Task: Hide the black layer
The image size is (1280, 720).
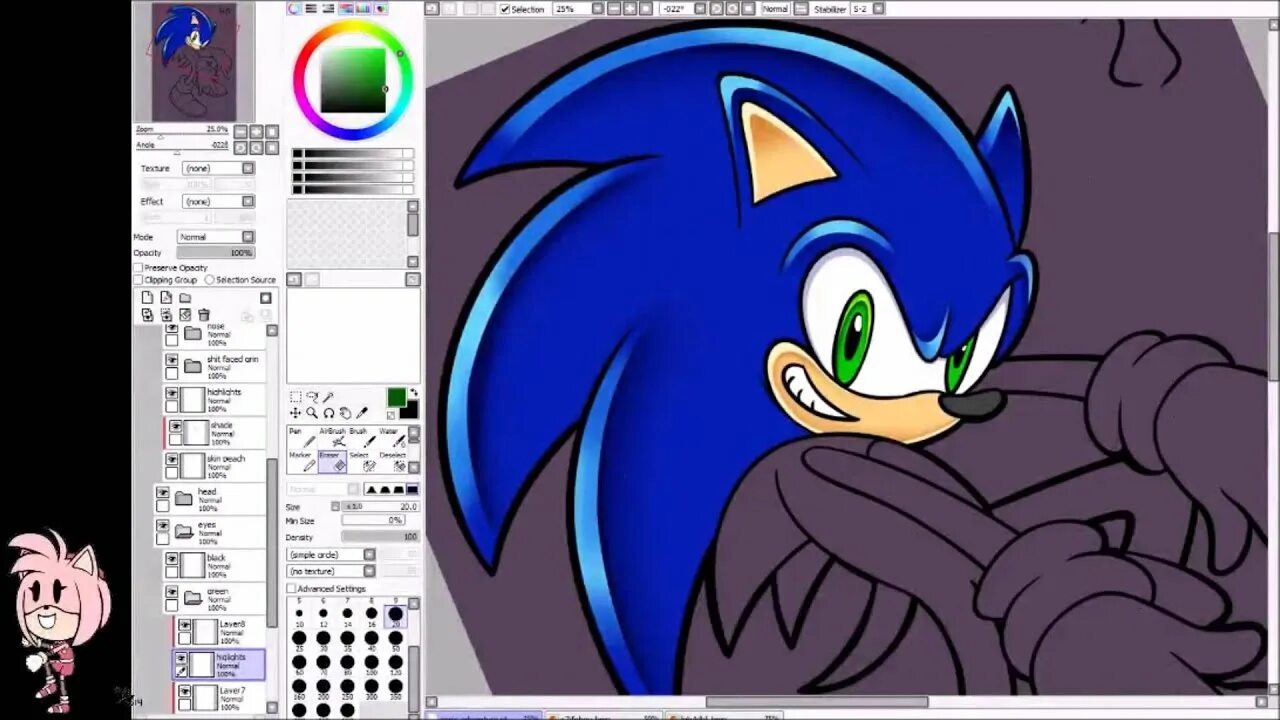Action: 172,560
